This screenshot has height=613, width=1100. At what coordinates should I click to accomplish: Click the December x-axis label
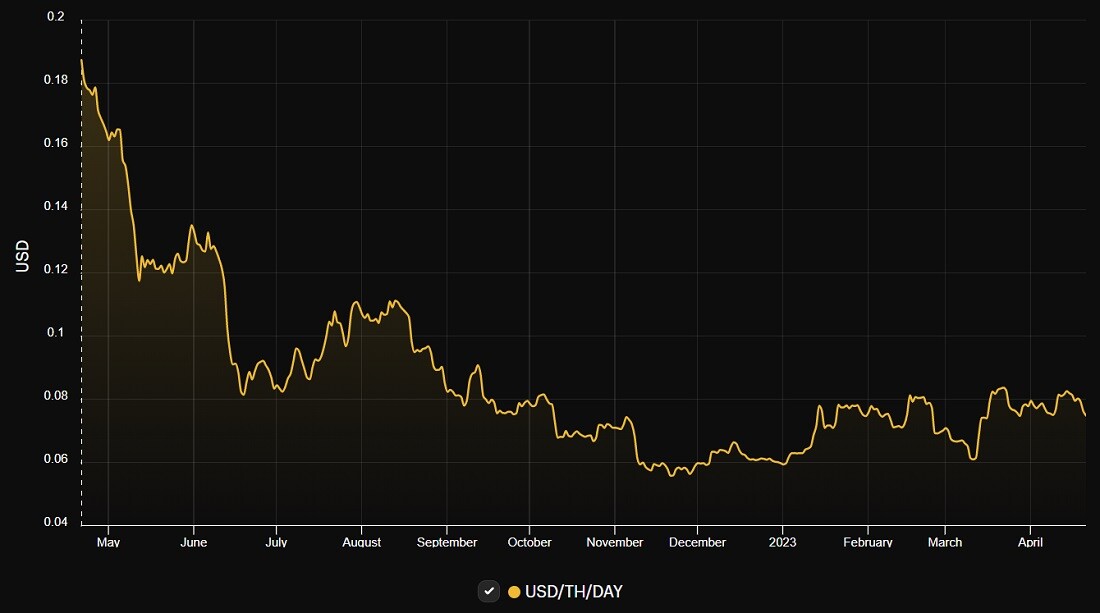click(x=697, y=542)
